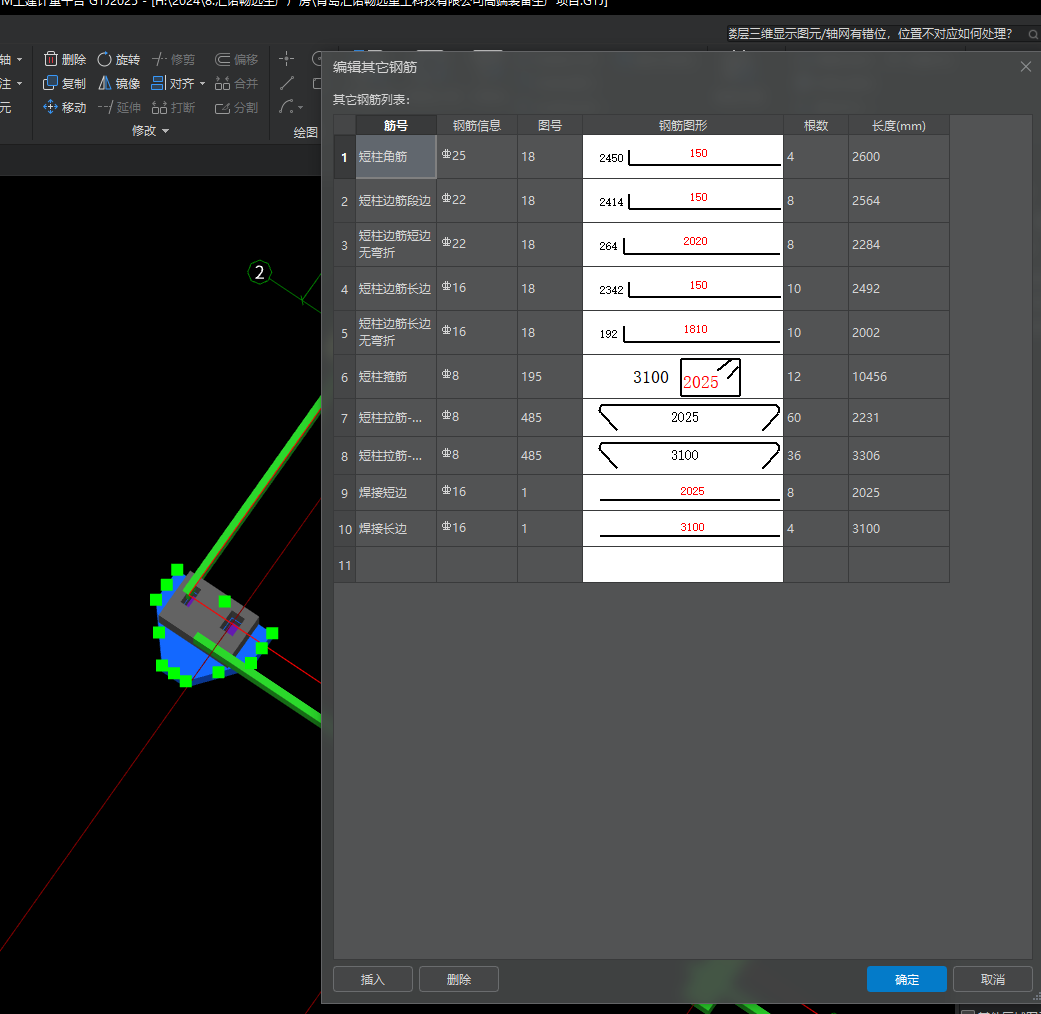Click the 筋号 column header
This screenshot has width=1041, height=1014.
pyautogui.click(x=396, y=126)
